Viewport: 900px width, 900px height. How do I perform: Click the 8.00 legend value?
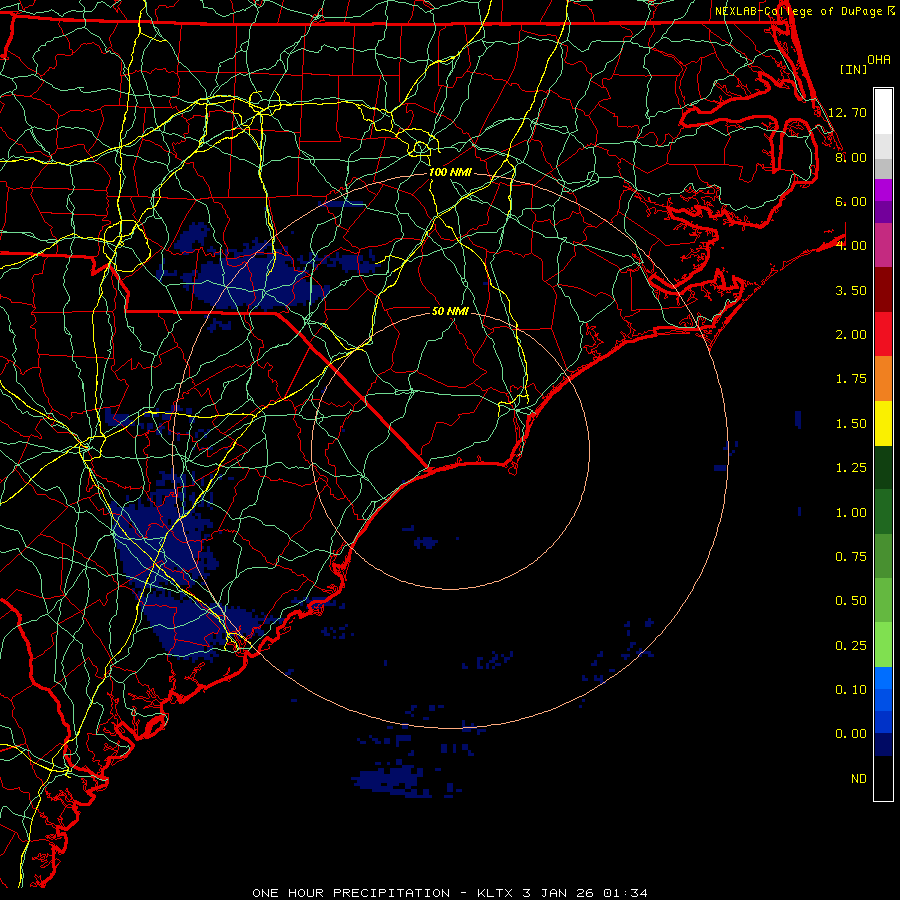coord(851,157)
